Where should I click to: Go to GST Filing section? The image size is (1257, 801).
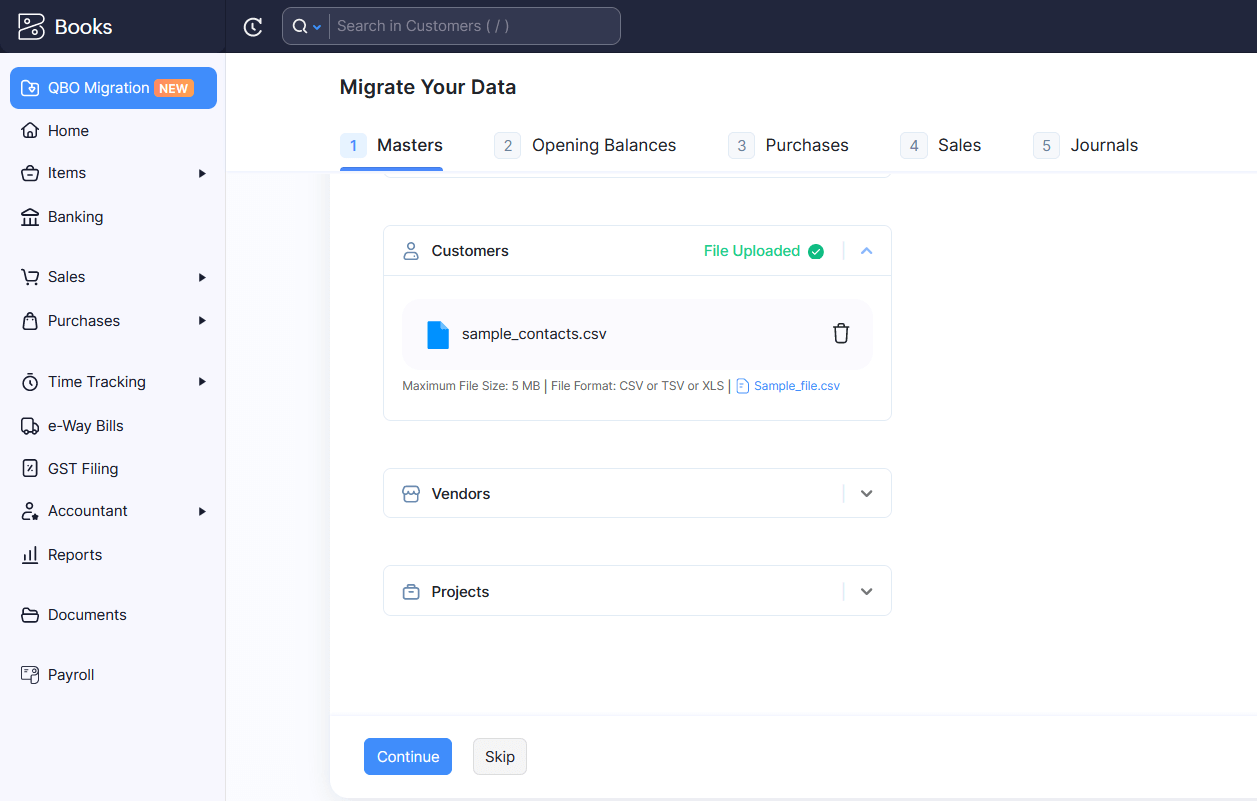(82, 469)
